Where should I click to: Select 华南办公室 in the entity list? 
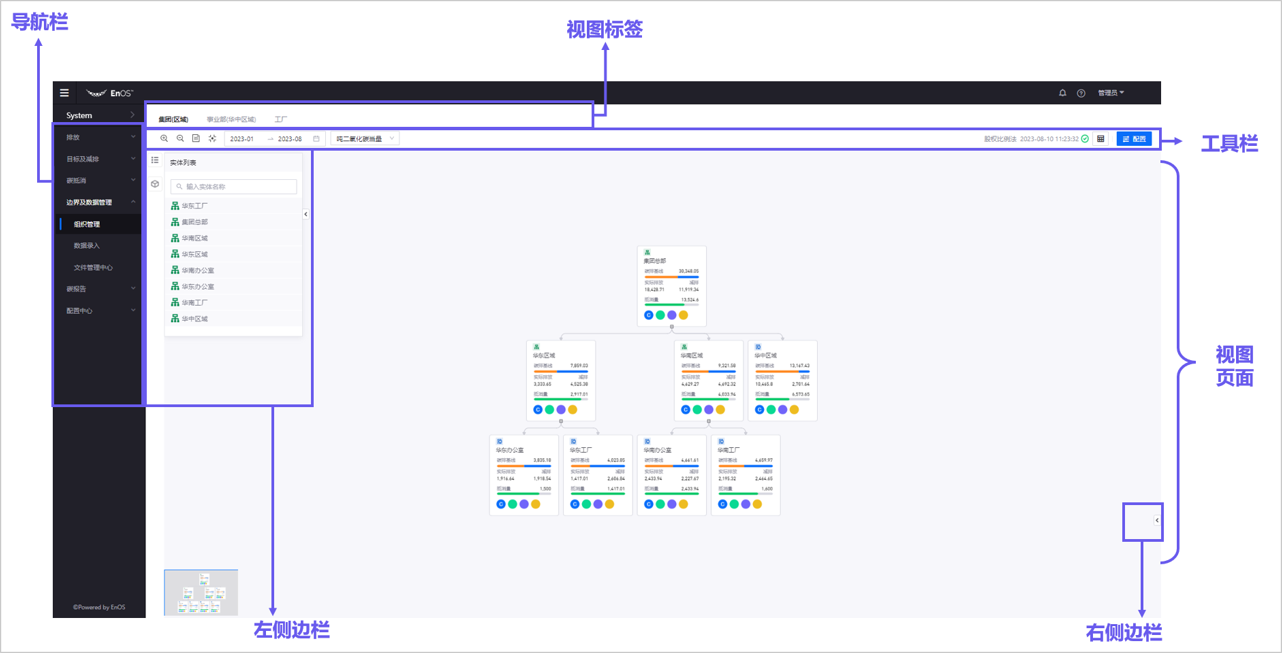[234, 270]
